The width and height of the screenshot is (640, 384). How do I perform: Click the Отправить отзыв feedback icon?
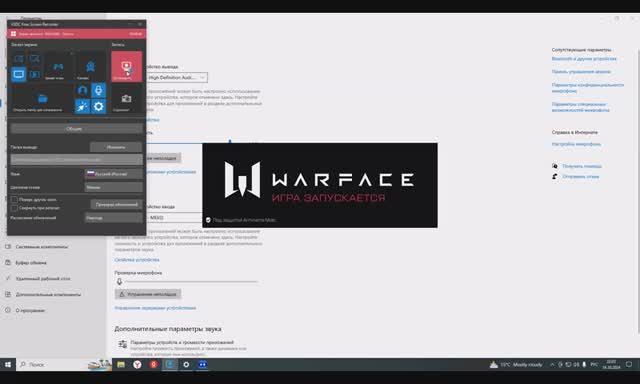coord(555,177)
